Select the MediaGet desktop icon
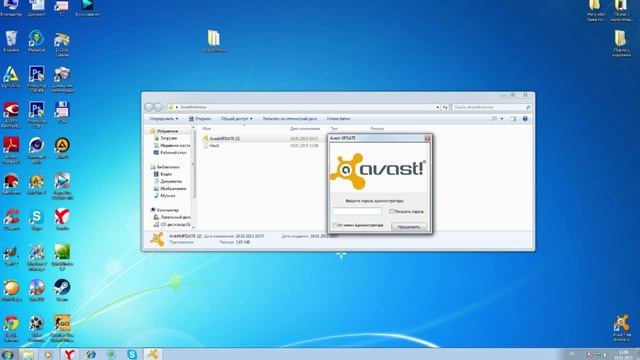The width and height of the screenshot is (640, 360). (36, 42)
